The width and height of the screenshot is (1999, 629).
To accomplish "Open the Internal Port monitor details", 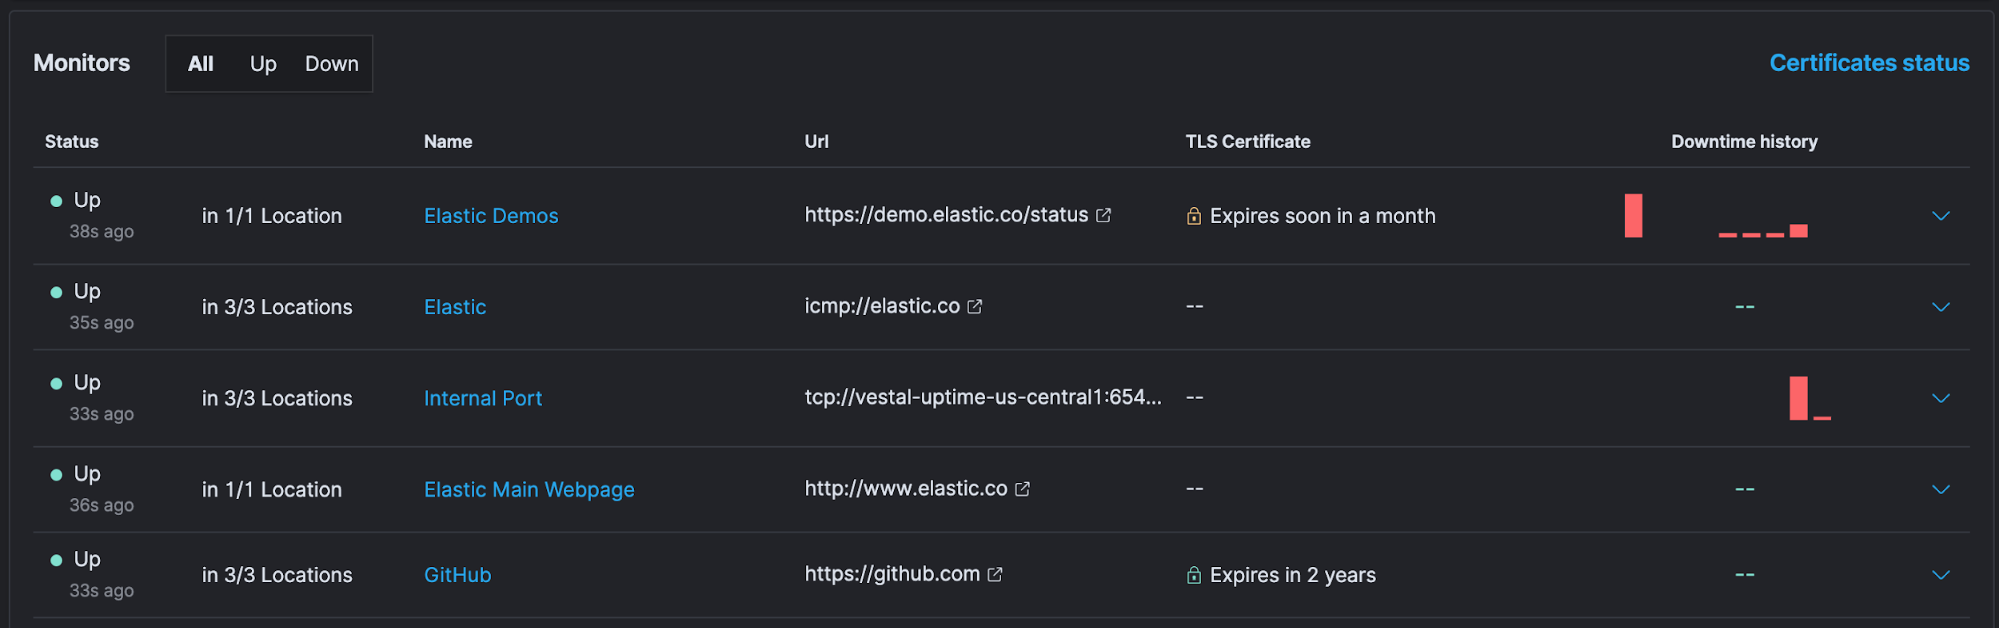I will [x=483, y=398].
